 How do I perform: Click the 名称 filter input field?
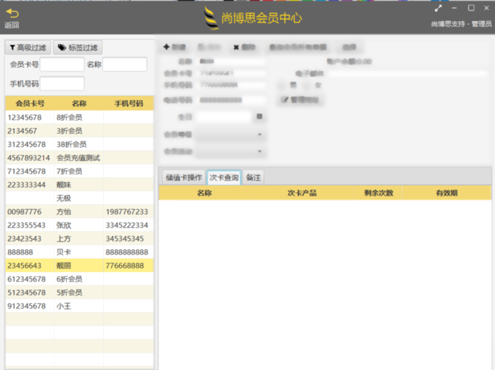(x=125, y=64)
